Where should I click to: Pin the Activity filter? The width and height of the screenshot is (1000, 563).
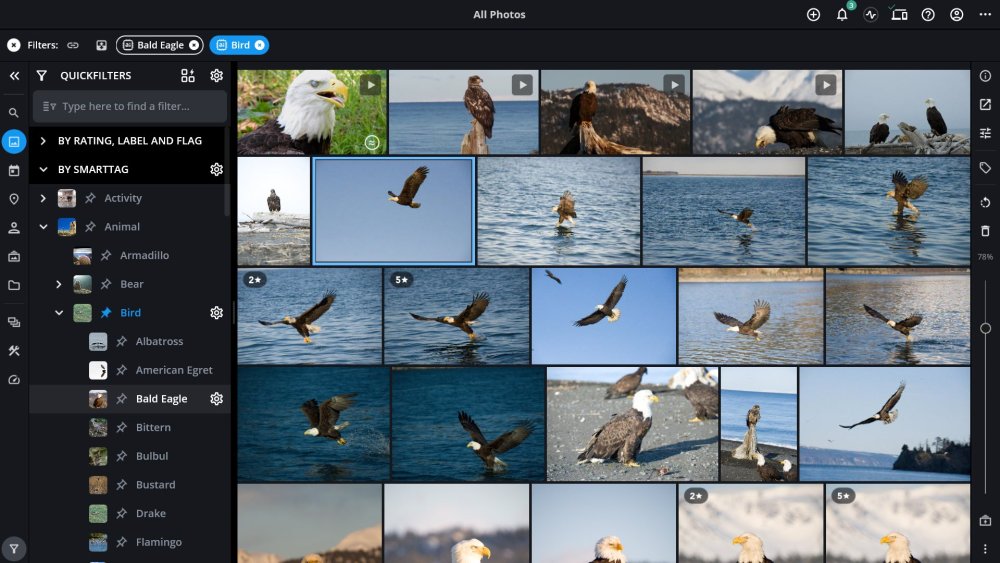point(91,198)
